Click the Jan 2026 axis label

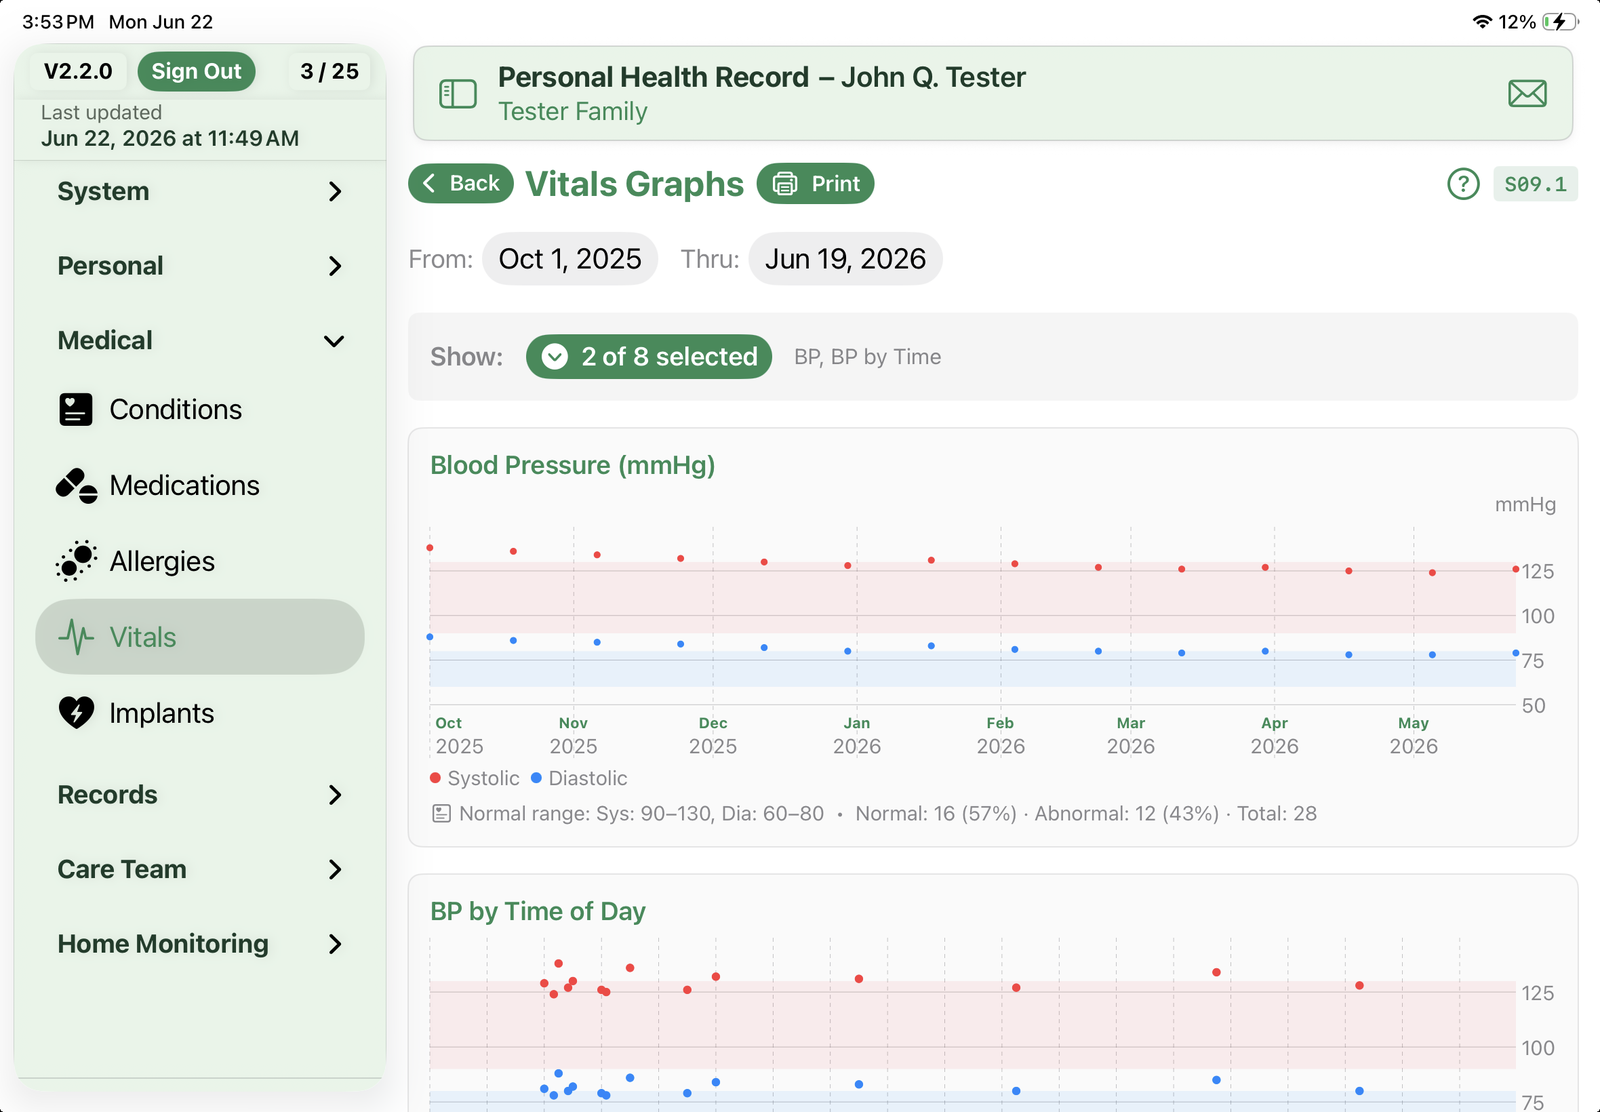[x=857, y=736]
